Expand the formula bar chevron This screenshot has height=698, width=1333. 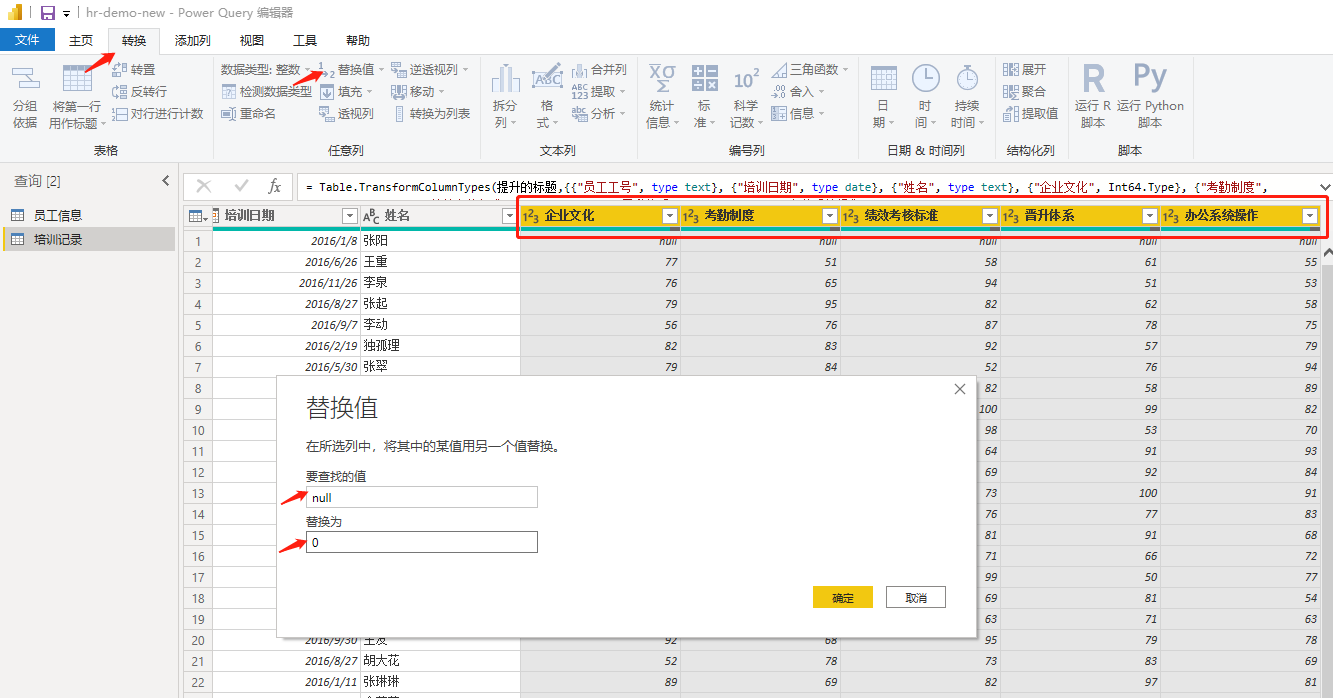pyautogui.click(x=1325, y=186)
